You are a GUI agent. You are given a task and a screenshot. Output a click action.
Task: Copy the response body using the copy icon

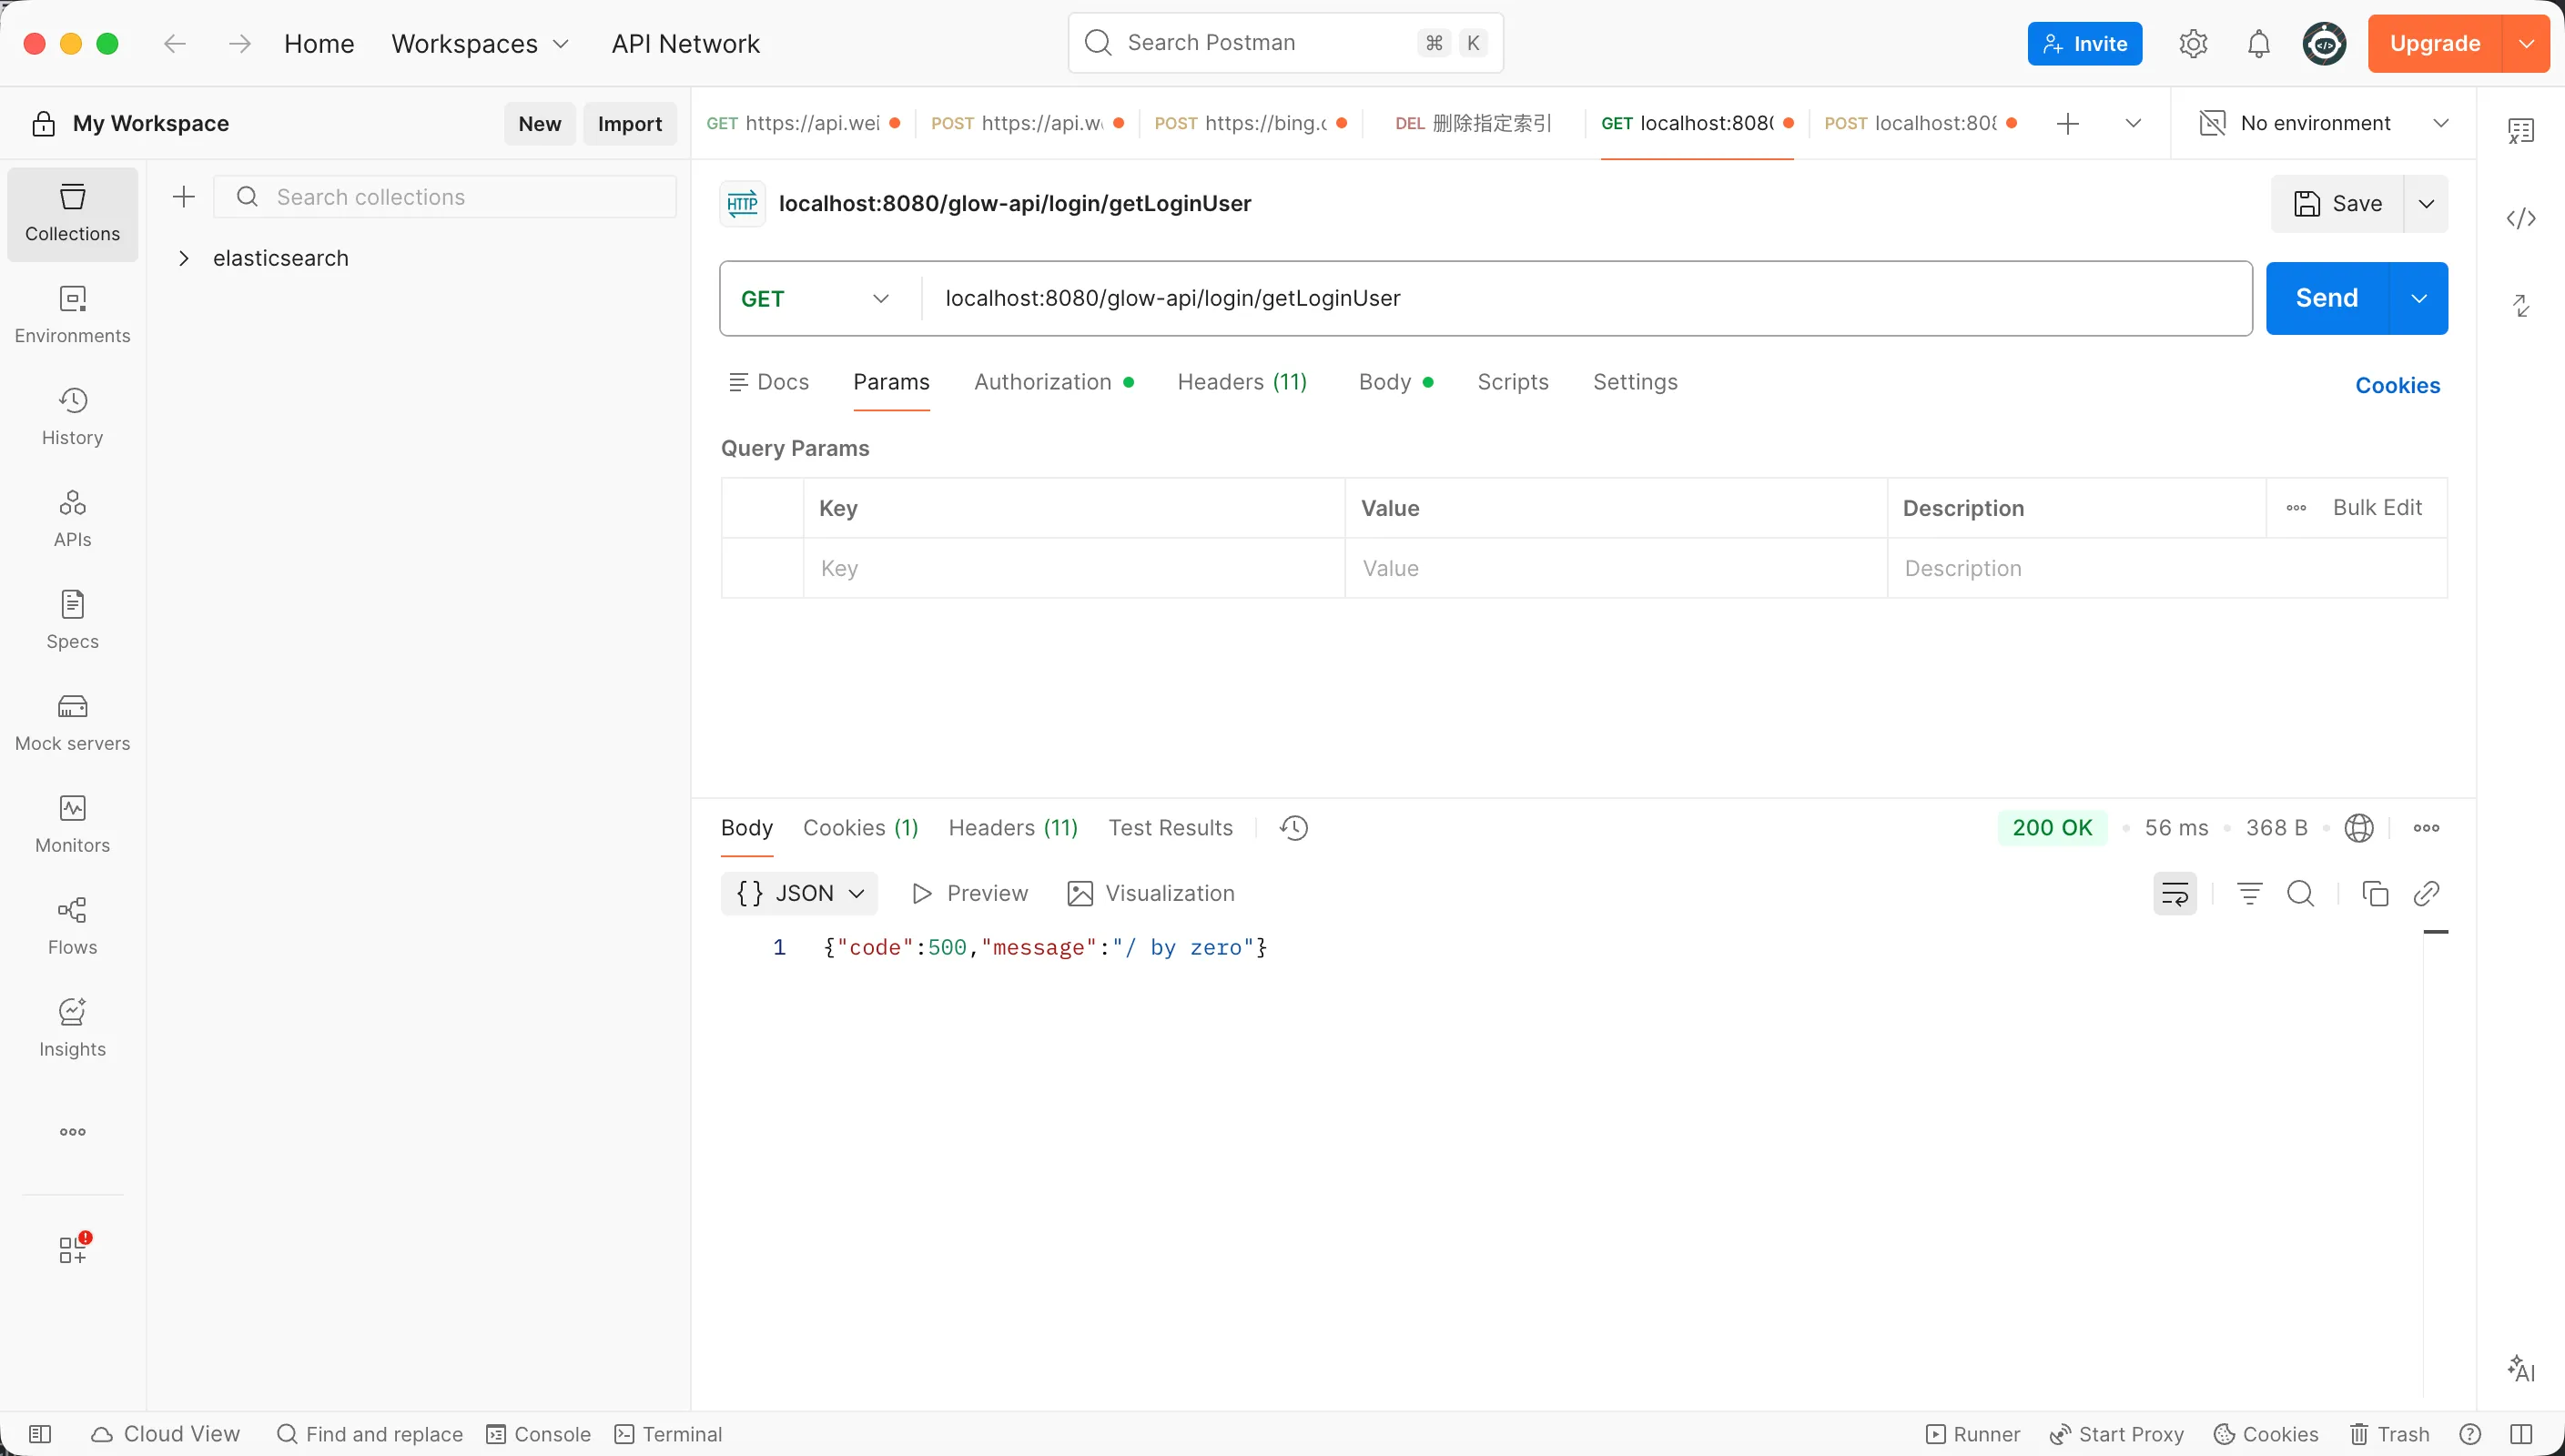click(x=2374, y=893)
